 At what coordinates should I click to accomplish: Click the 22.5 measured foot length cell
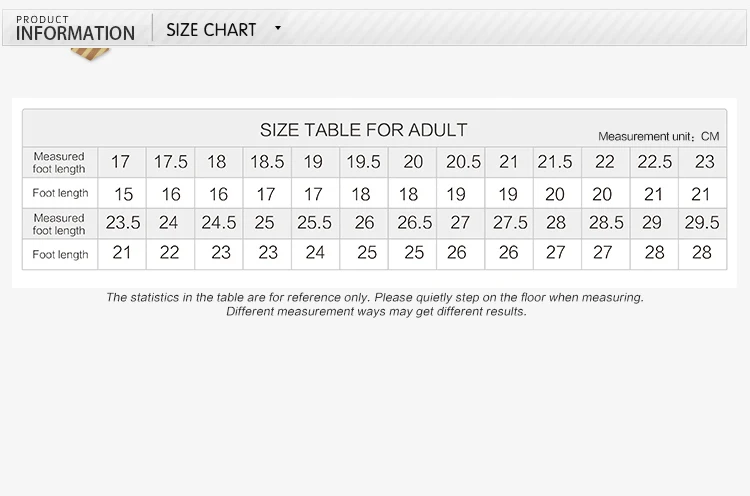click(x=654, y=162)
